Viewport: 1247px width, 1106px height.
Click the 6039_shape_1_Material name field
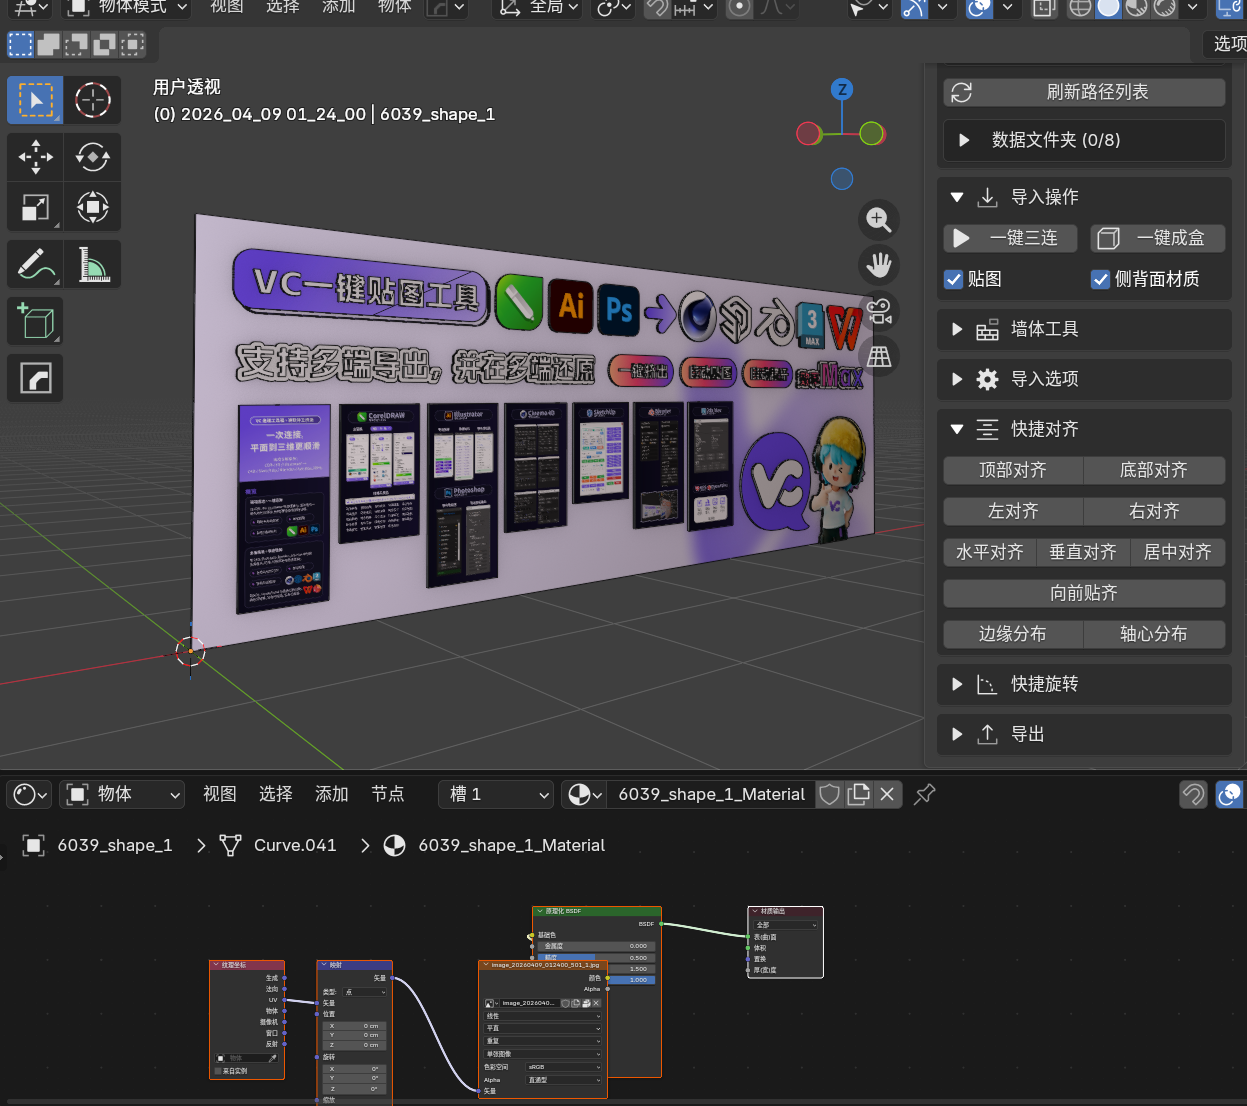[x=711, y=794]
